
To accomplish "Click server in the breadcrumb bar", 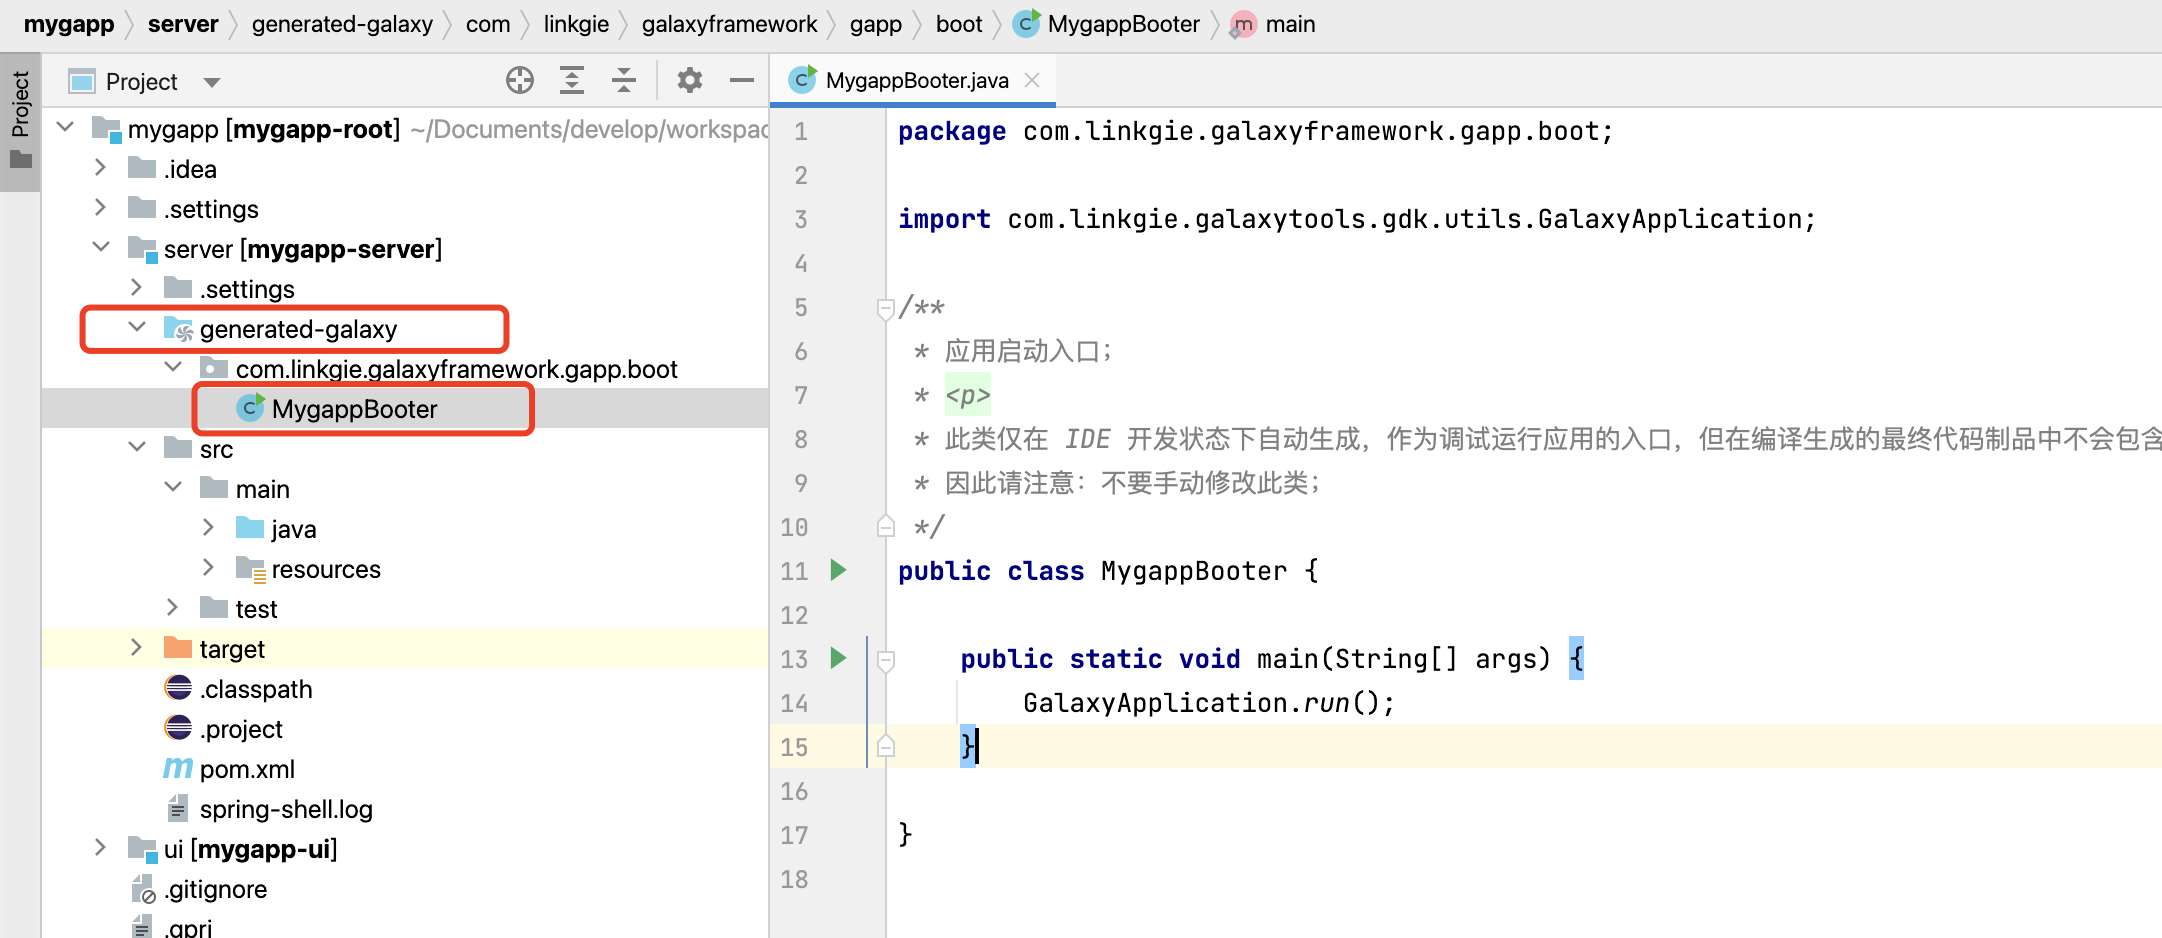I will (x=183, y=24).
